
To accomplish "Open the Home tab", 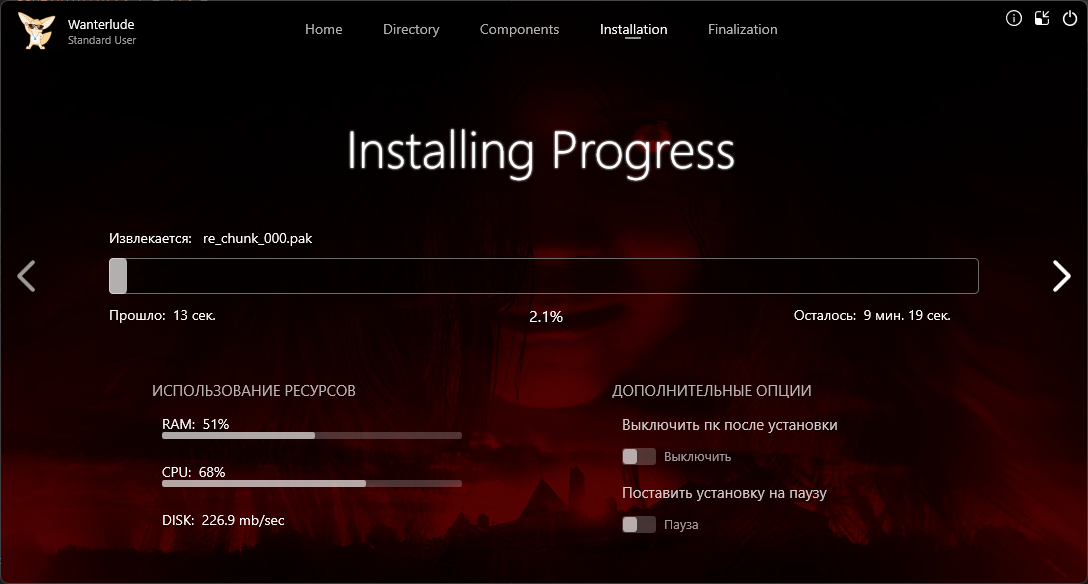I will tap(323, 30).
